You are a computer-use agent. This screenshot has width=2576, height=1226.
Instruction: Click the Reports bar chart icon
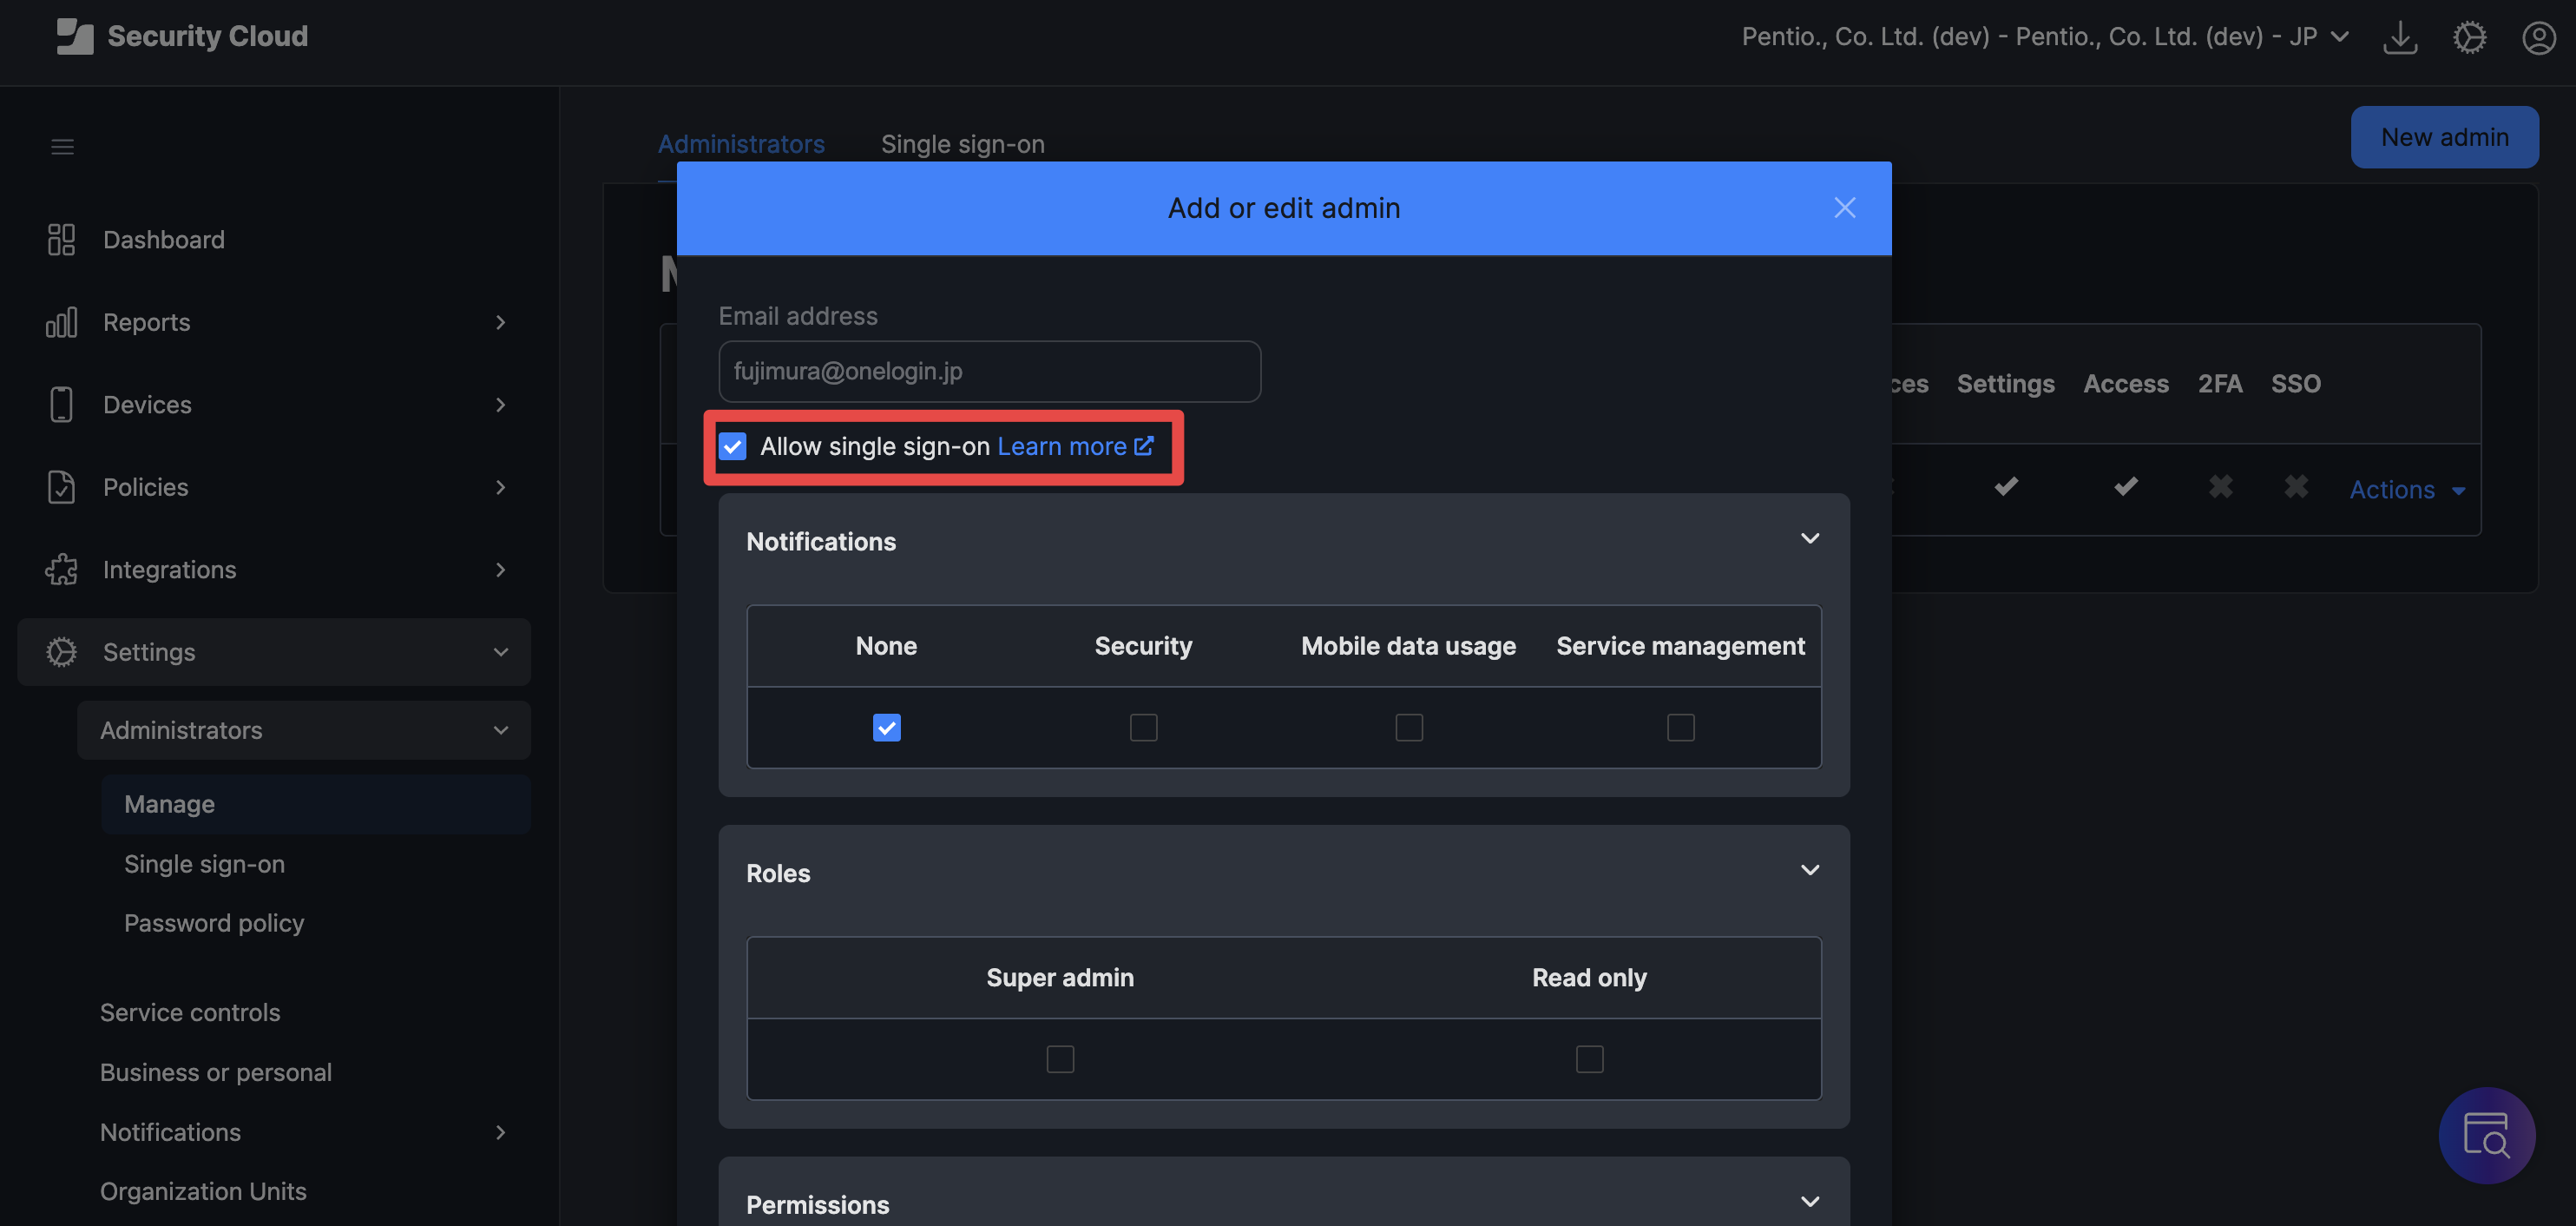click(x=61, y=322)
